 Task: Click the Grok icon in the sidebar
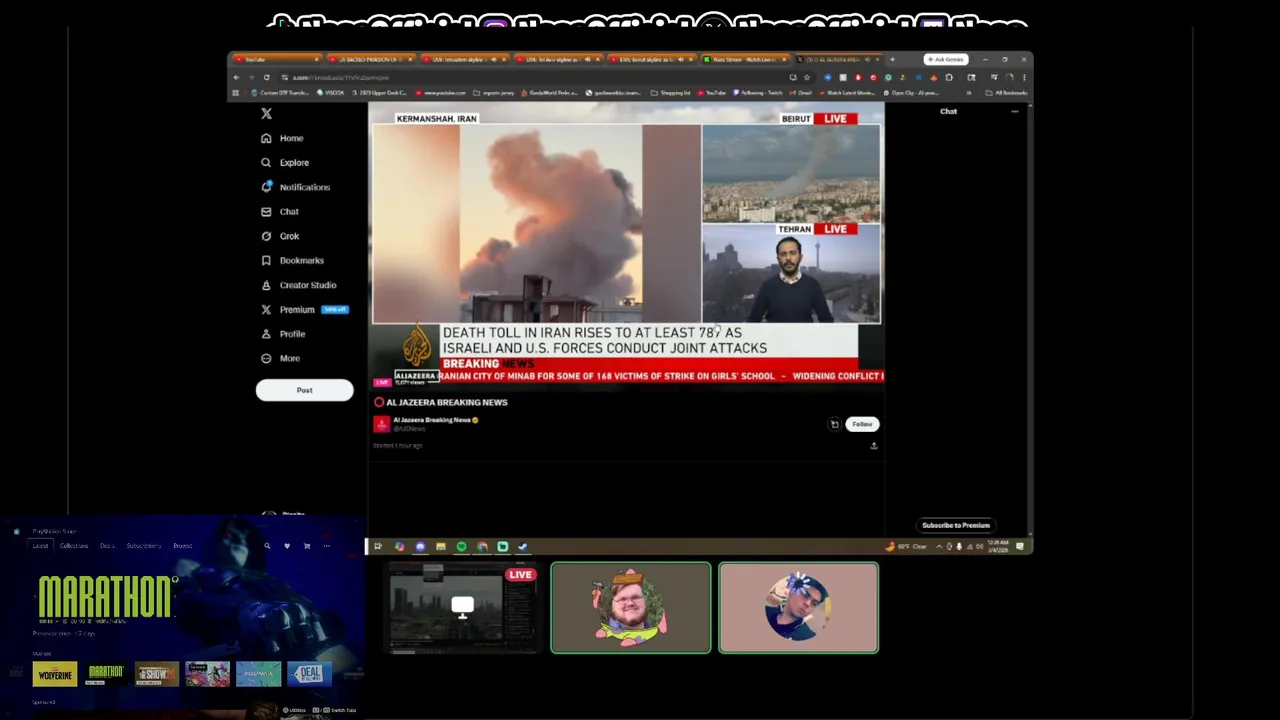click(x=266, y=236)
